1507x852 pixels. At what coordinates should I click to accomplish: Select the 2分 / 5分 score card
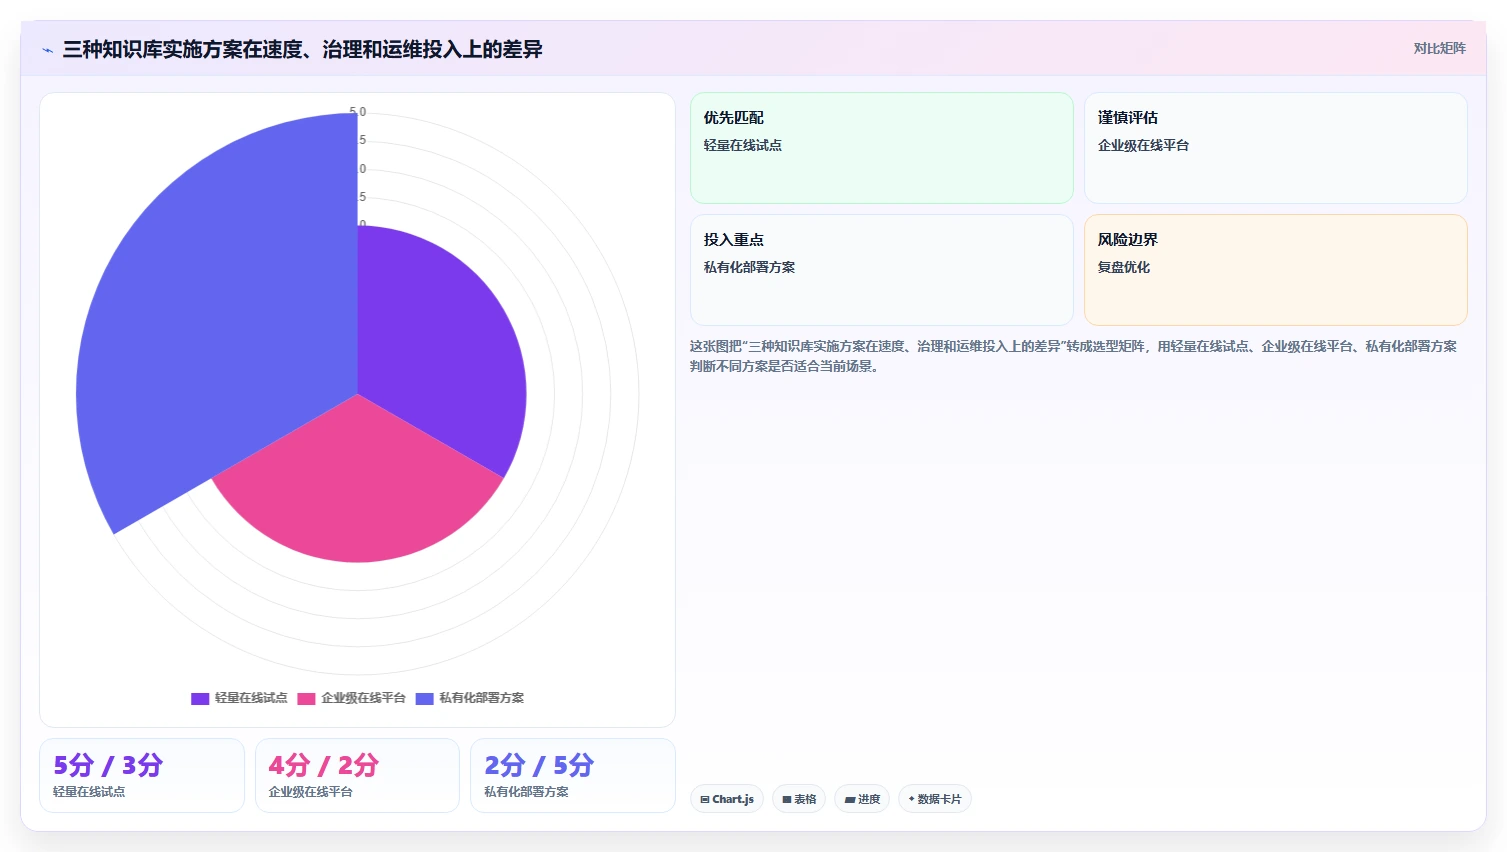pos(573,775)
